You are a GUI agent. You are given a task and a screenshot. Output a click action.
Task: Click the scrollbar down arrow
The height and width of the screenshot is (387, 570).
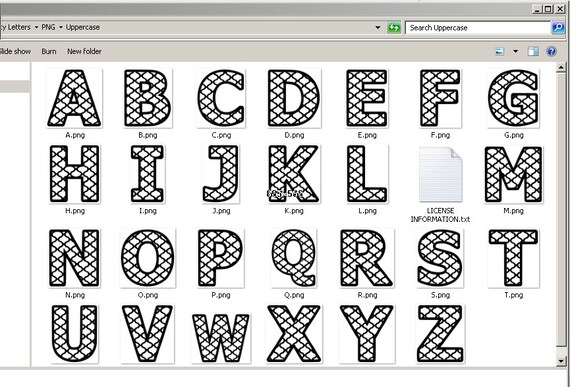click(561, 361)
